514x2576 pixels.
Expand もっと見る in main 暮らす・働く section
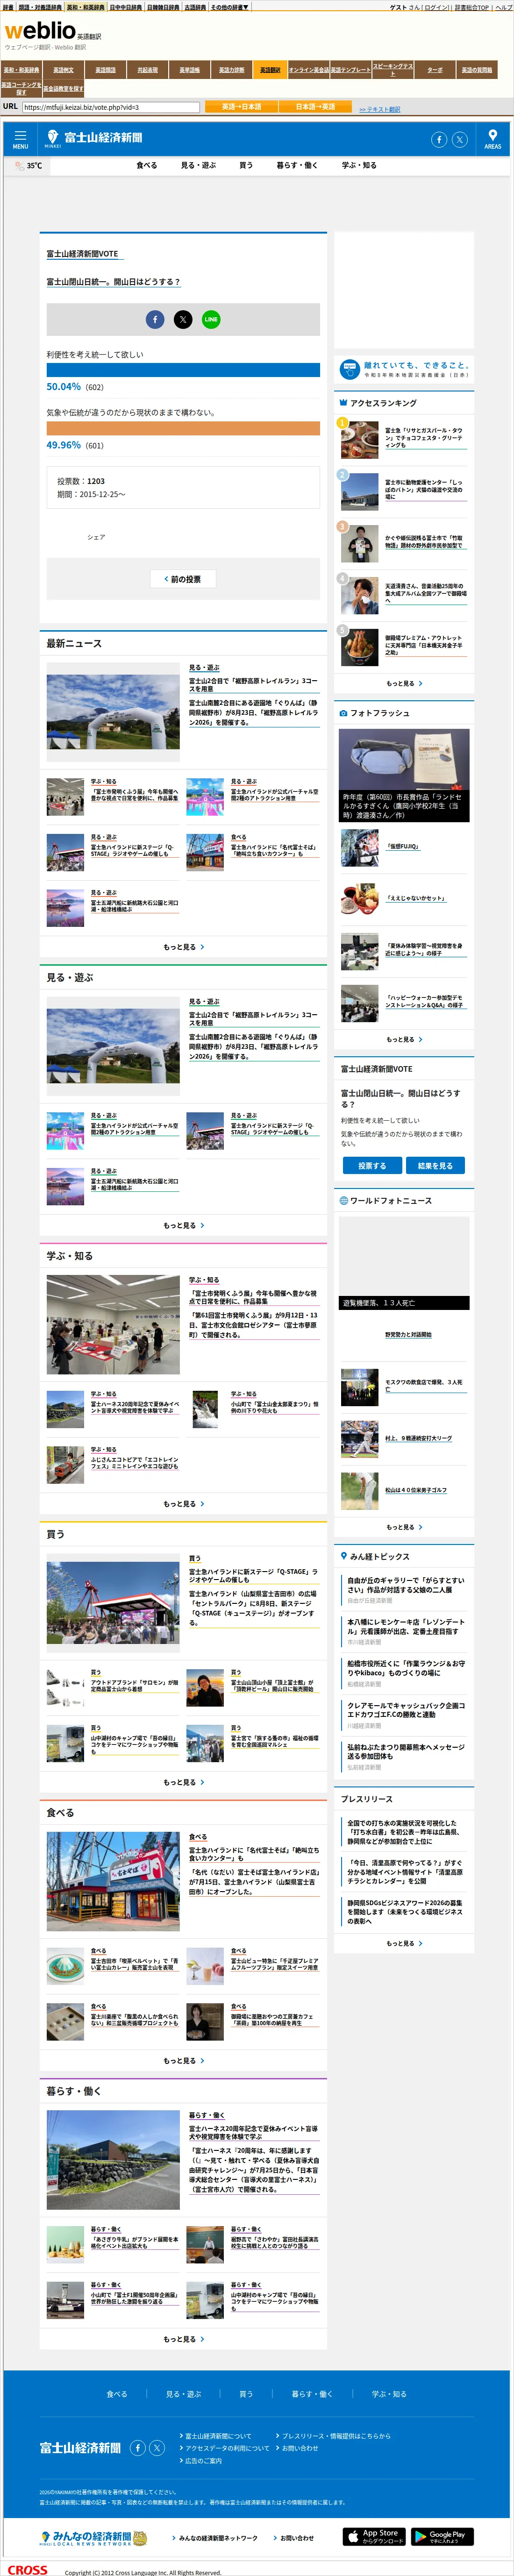point(183,2339)
